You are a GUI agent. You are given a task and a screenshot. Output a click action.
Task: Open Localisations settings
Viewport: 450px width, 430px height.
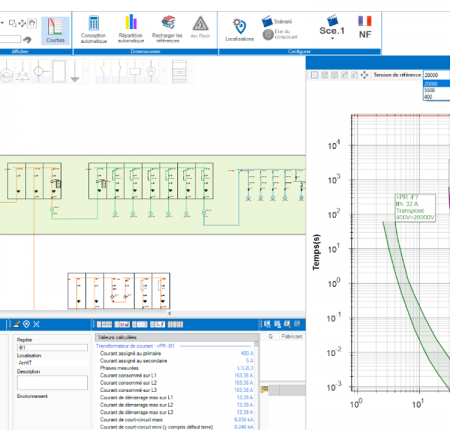point(239,30)
